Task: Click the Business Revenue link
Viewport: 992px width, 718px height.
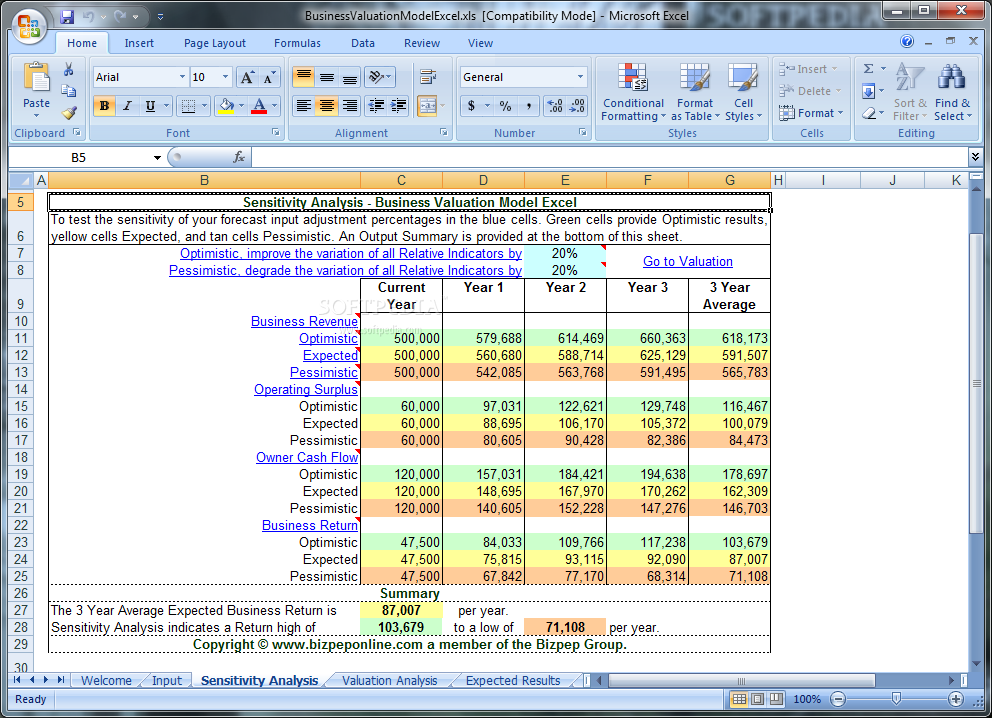Action: pos(304,321)
